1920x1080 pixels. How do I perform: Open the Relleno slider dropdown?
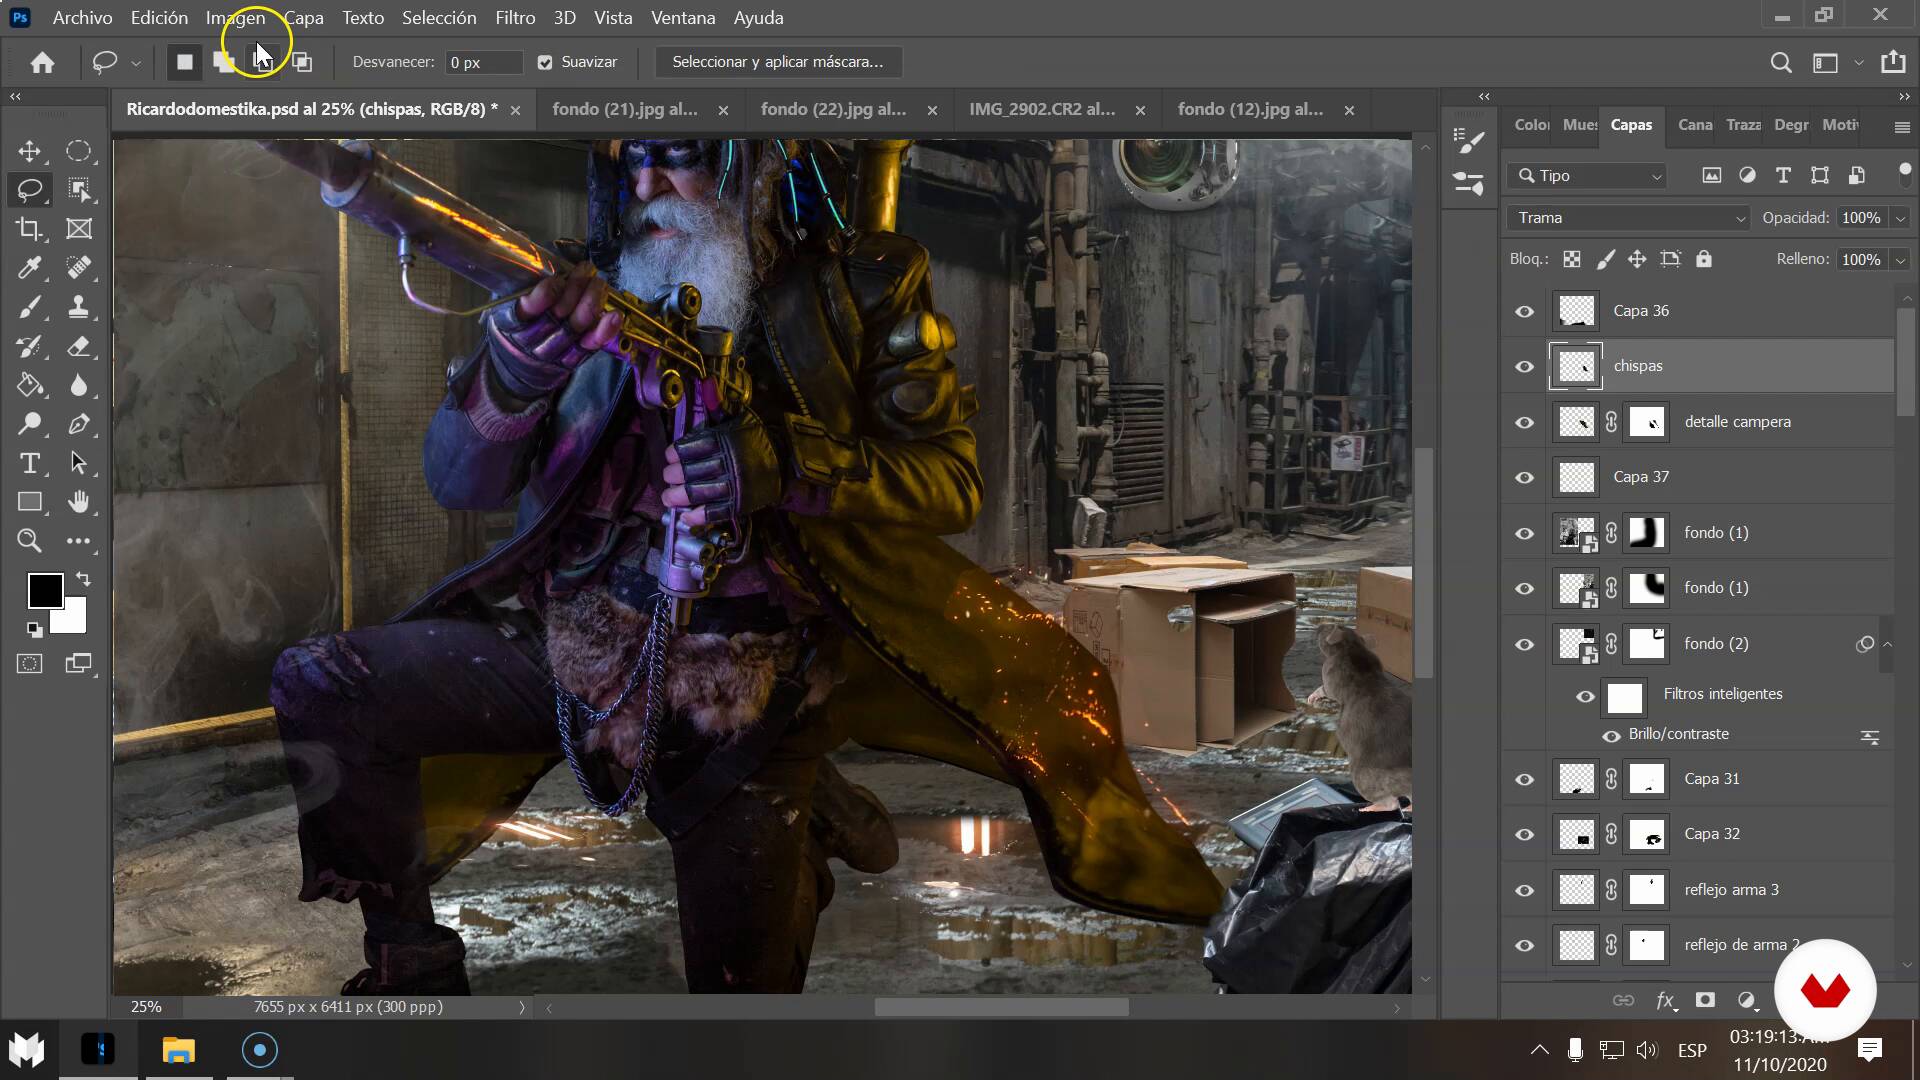click(1900, 260)
